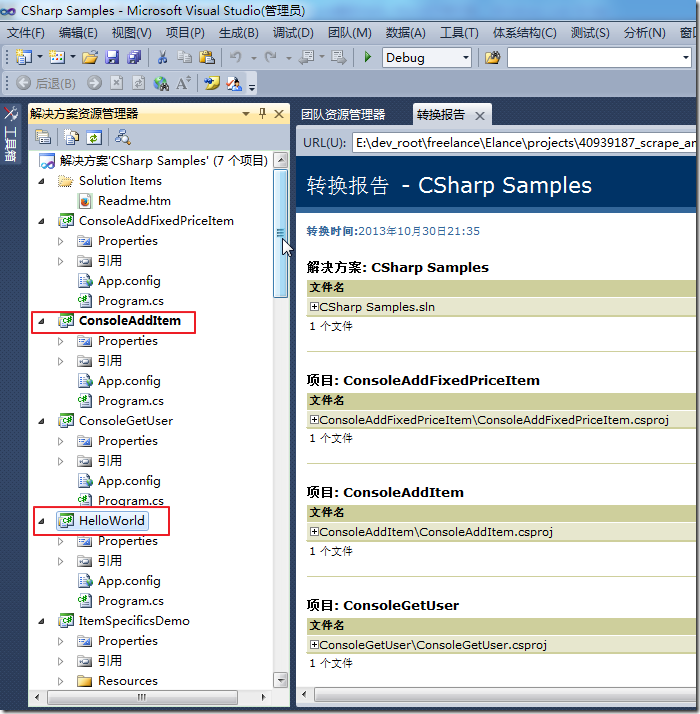This screenshot has height=714, width=700.
Task: Click the Back navigation button 后退(B)
Action: 46,83
